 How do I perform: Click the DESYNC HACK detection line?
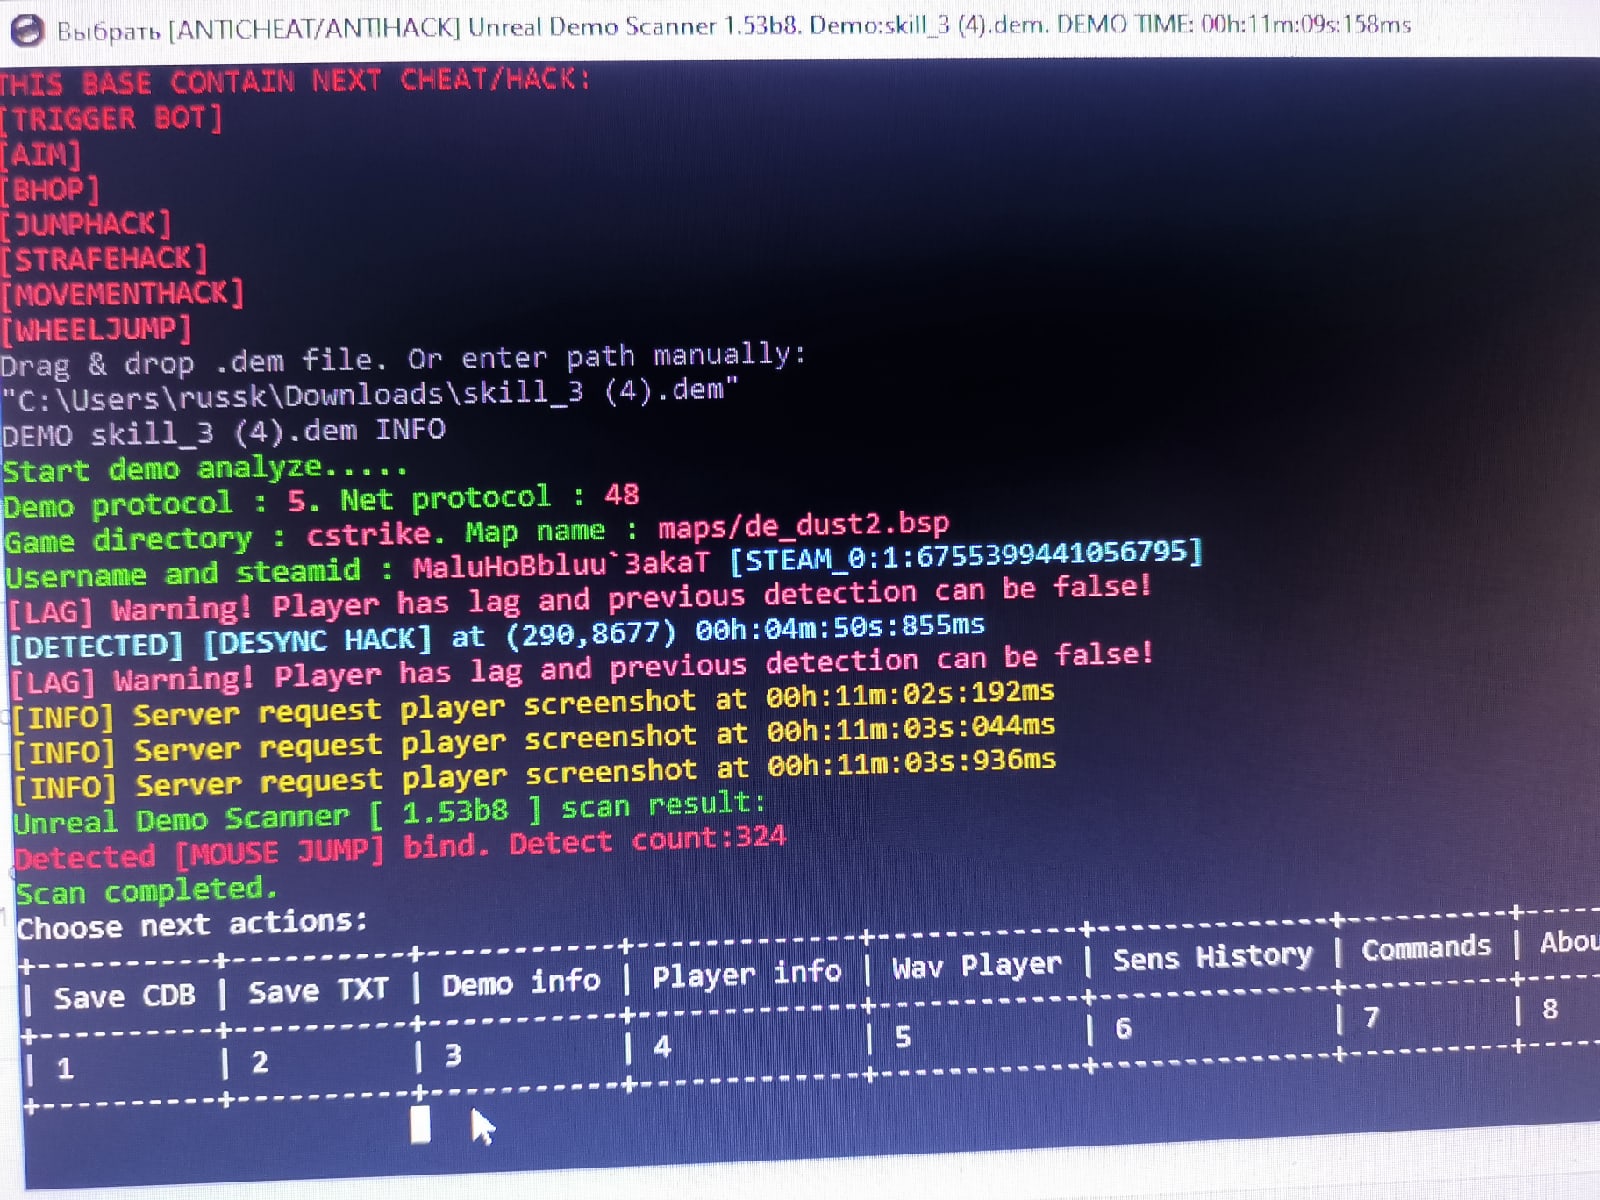497,636
